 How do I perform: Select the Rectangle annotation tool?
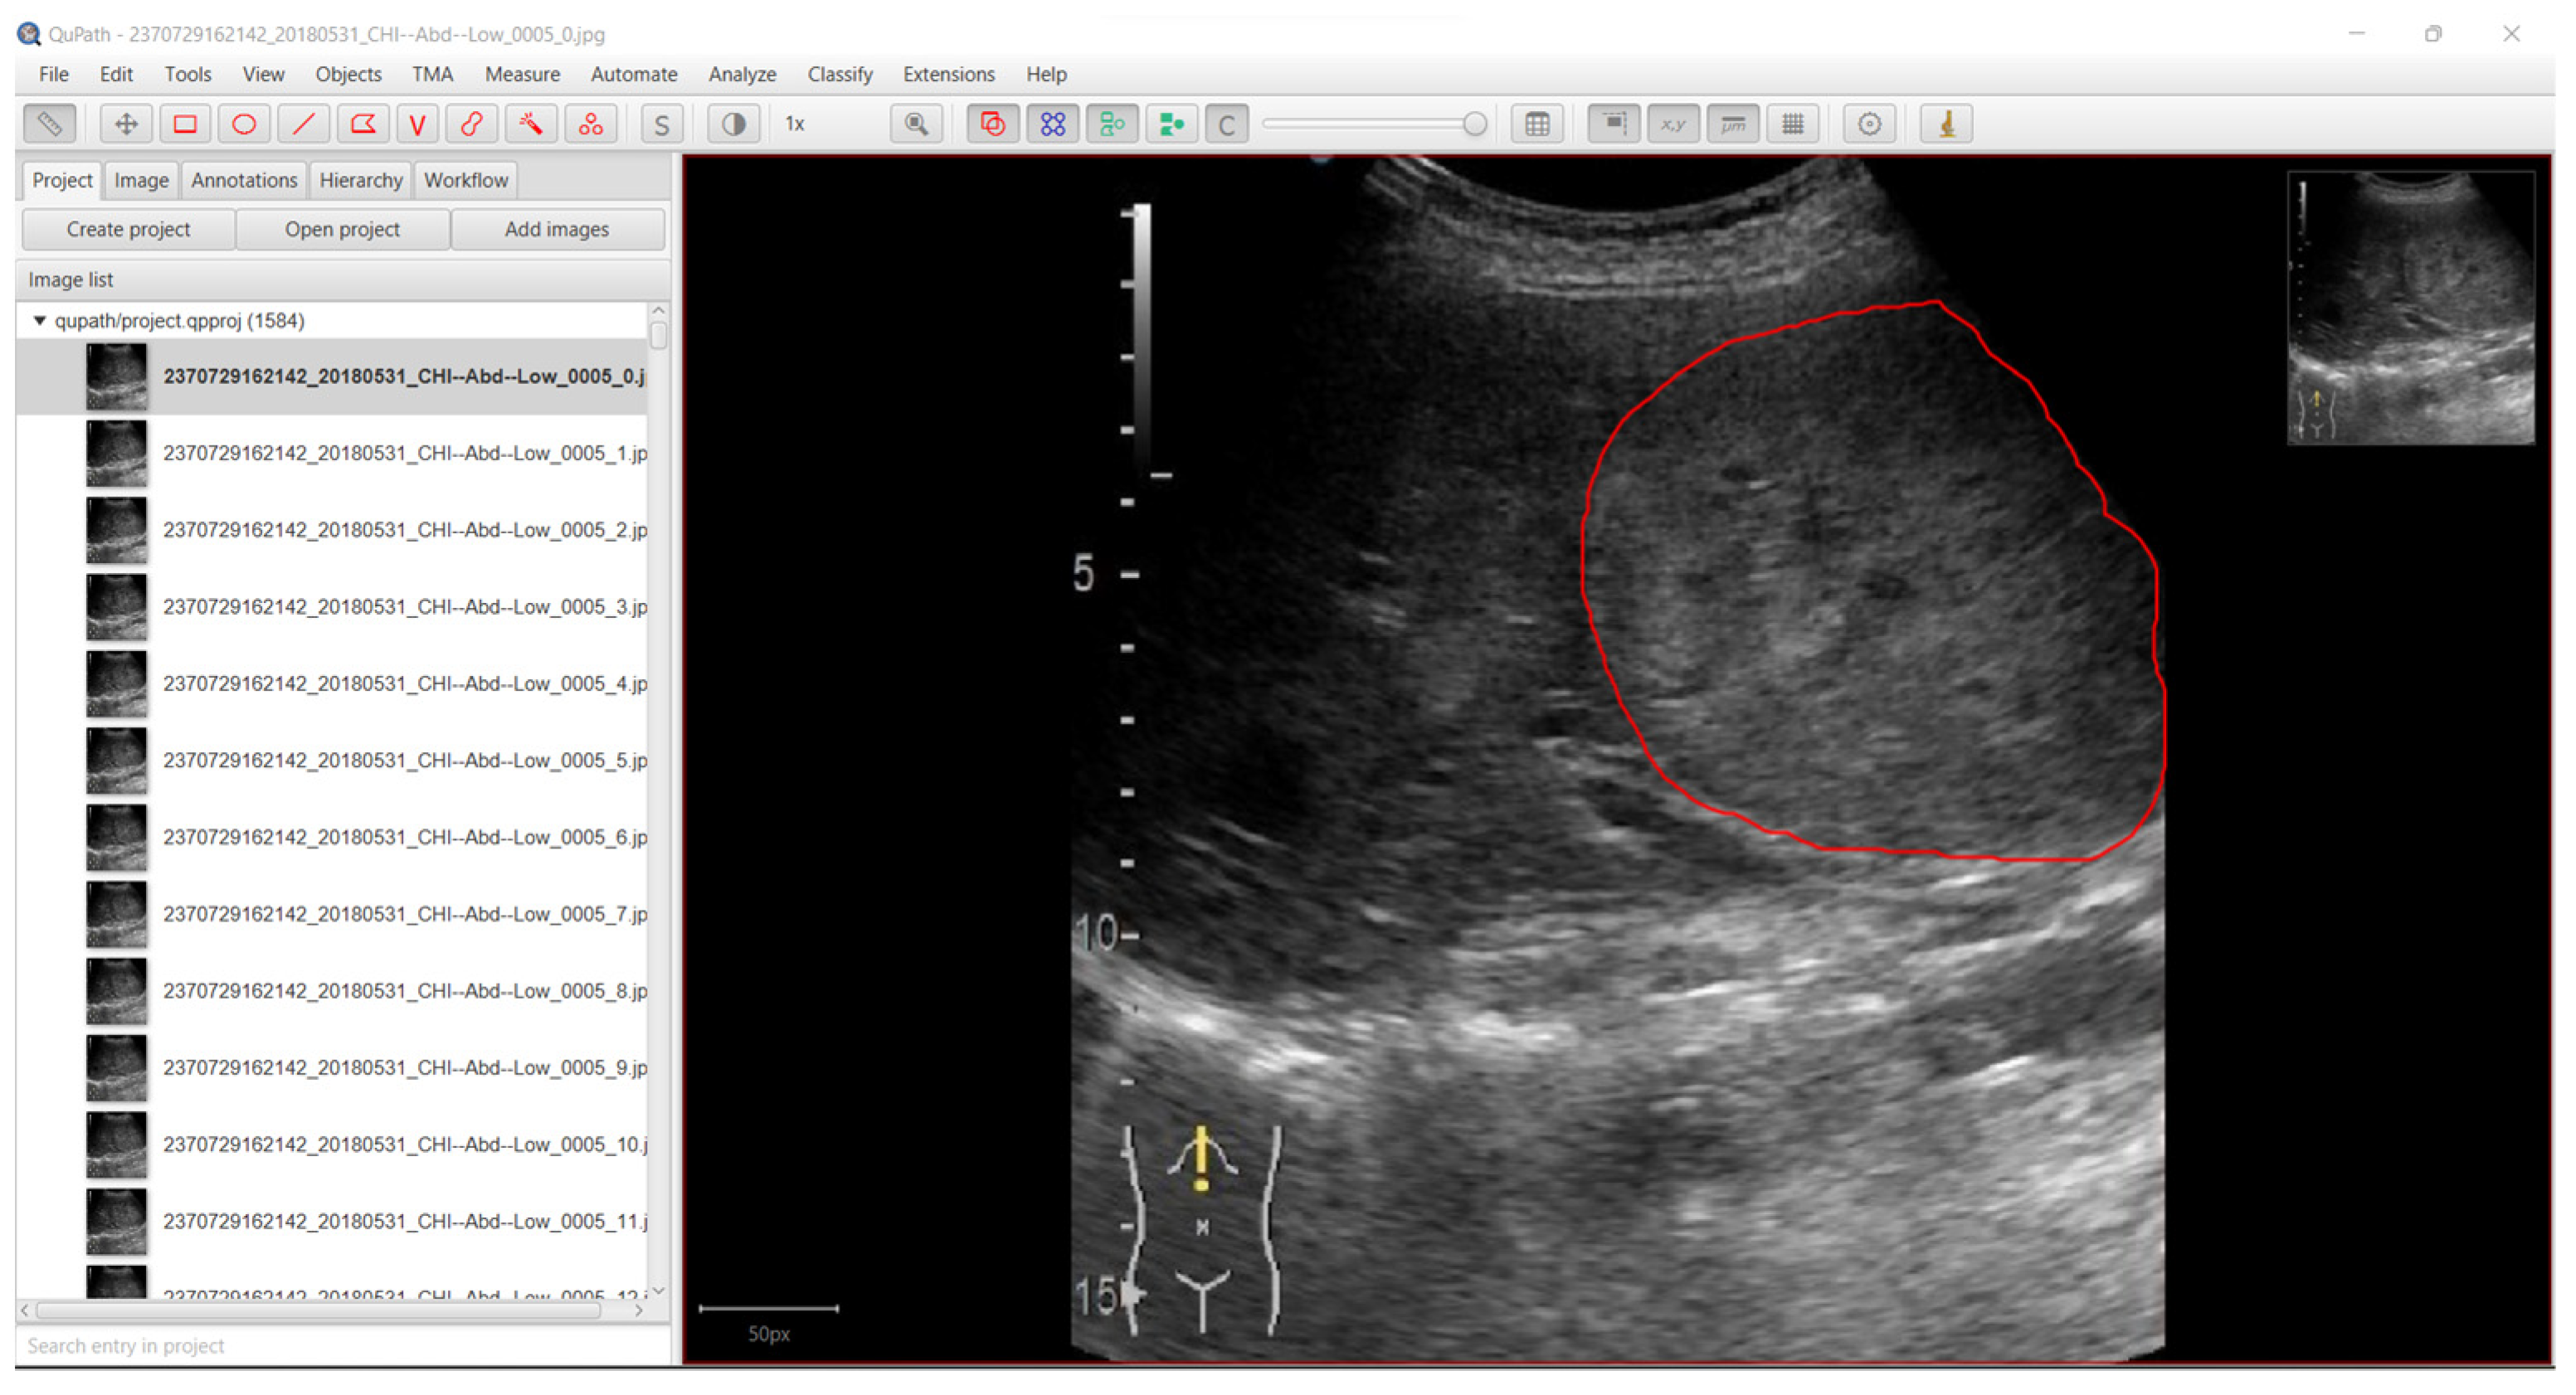click(185, 124)
